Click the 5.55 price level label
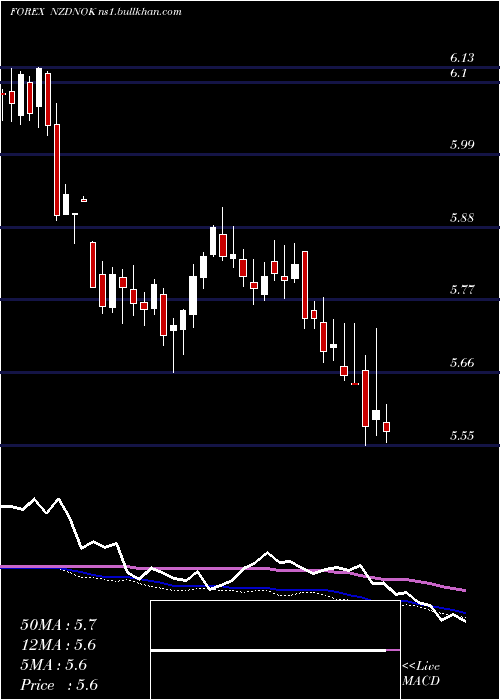Screen dimensions: 500x700 462,436
